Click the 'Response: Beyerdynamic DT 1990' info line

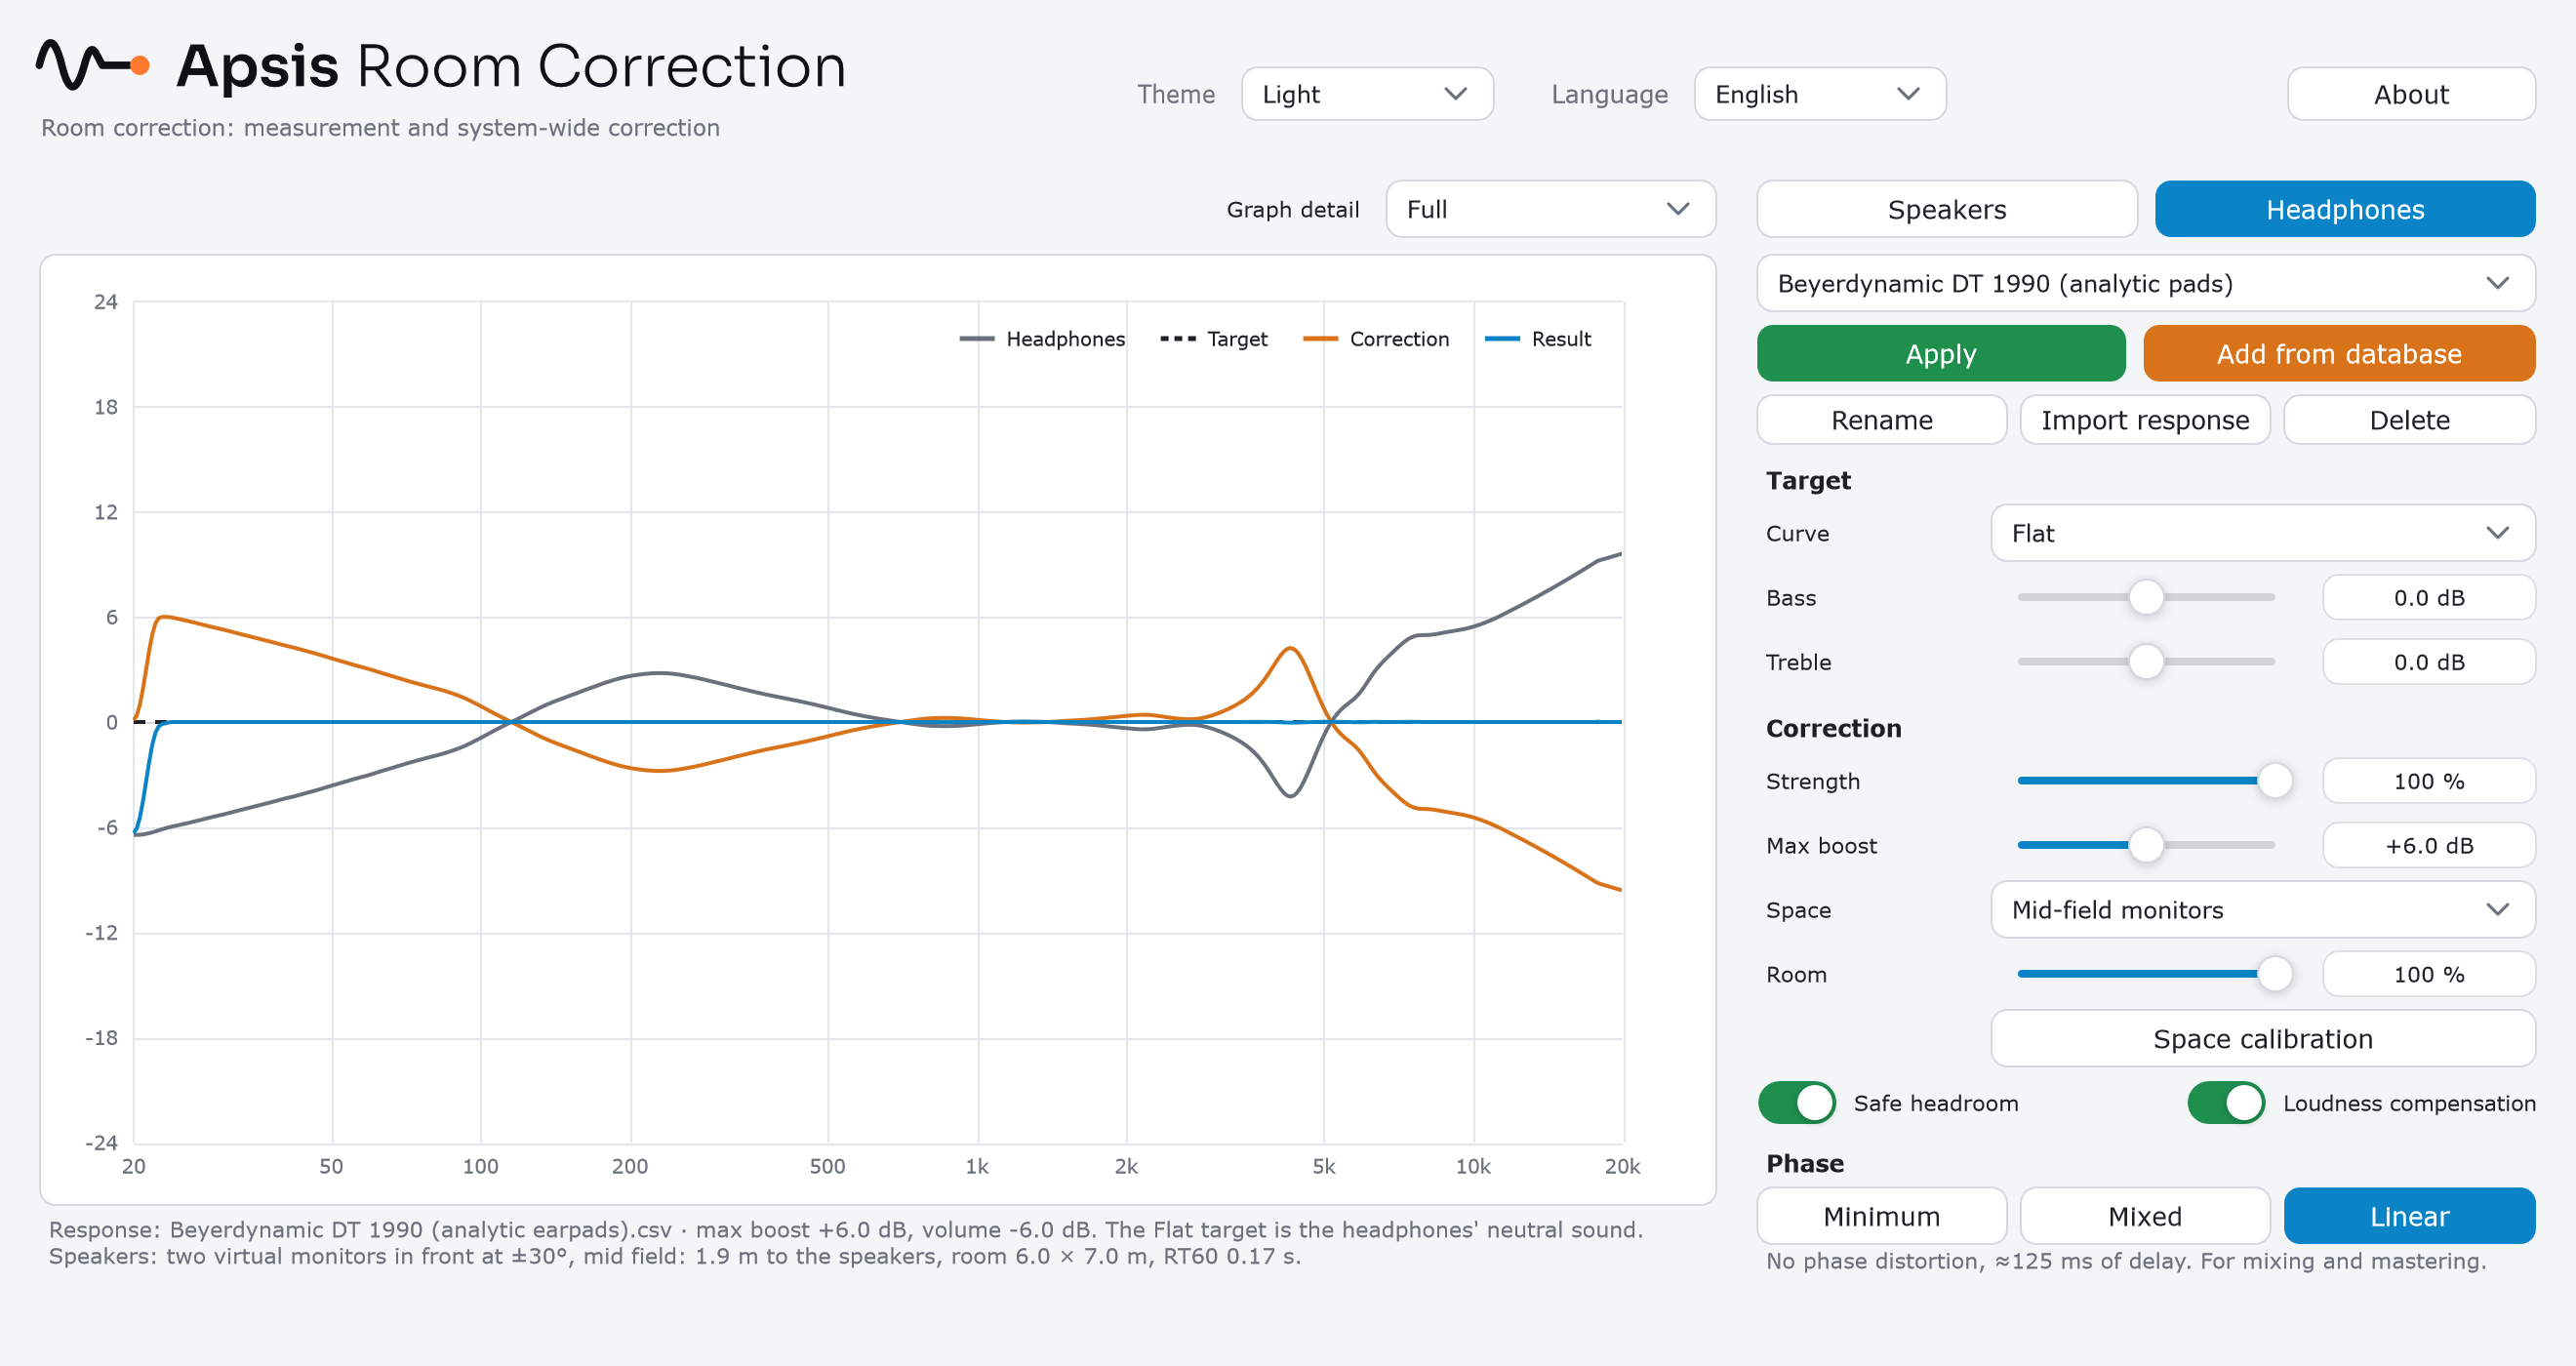(846, 1229)
